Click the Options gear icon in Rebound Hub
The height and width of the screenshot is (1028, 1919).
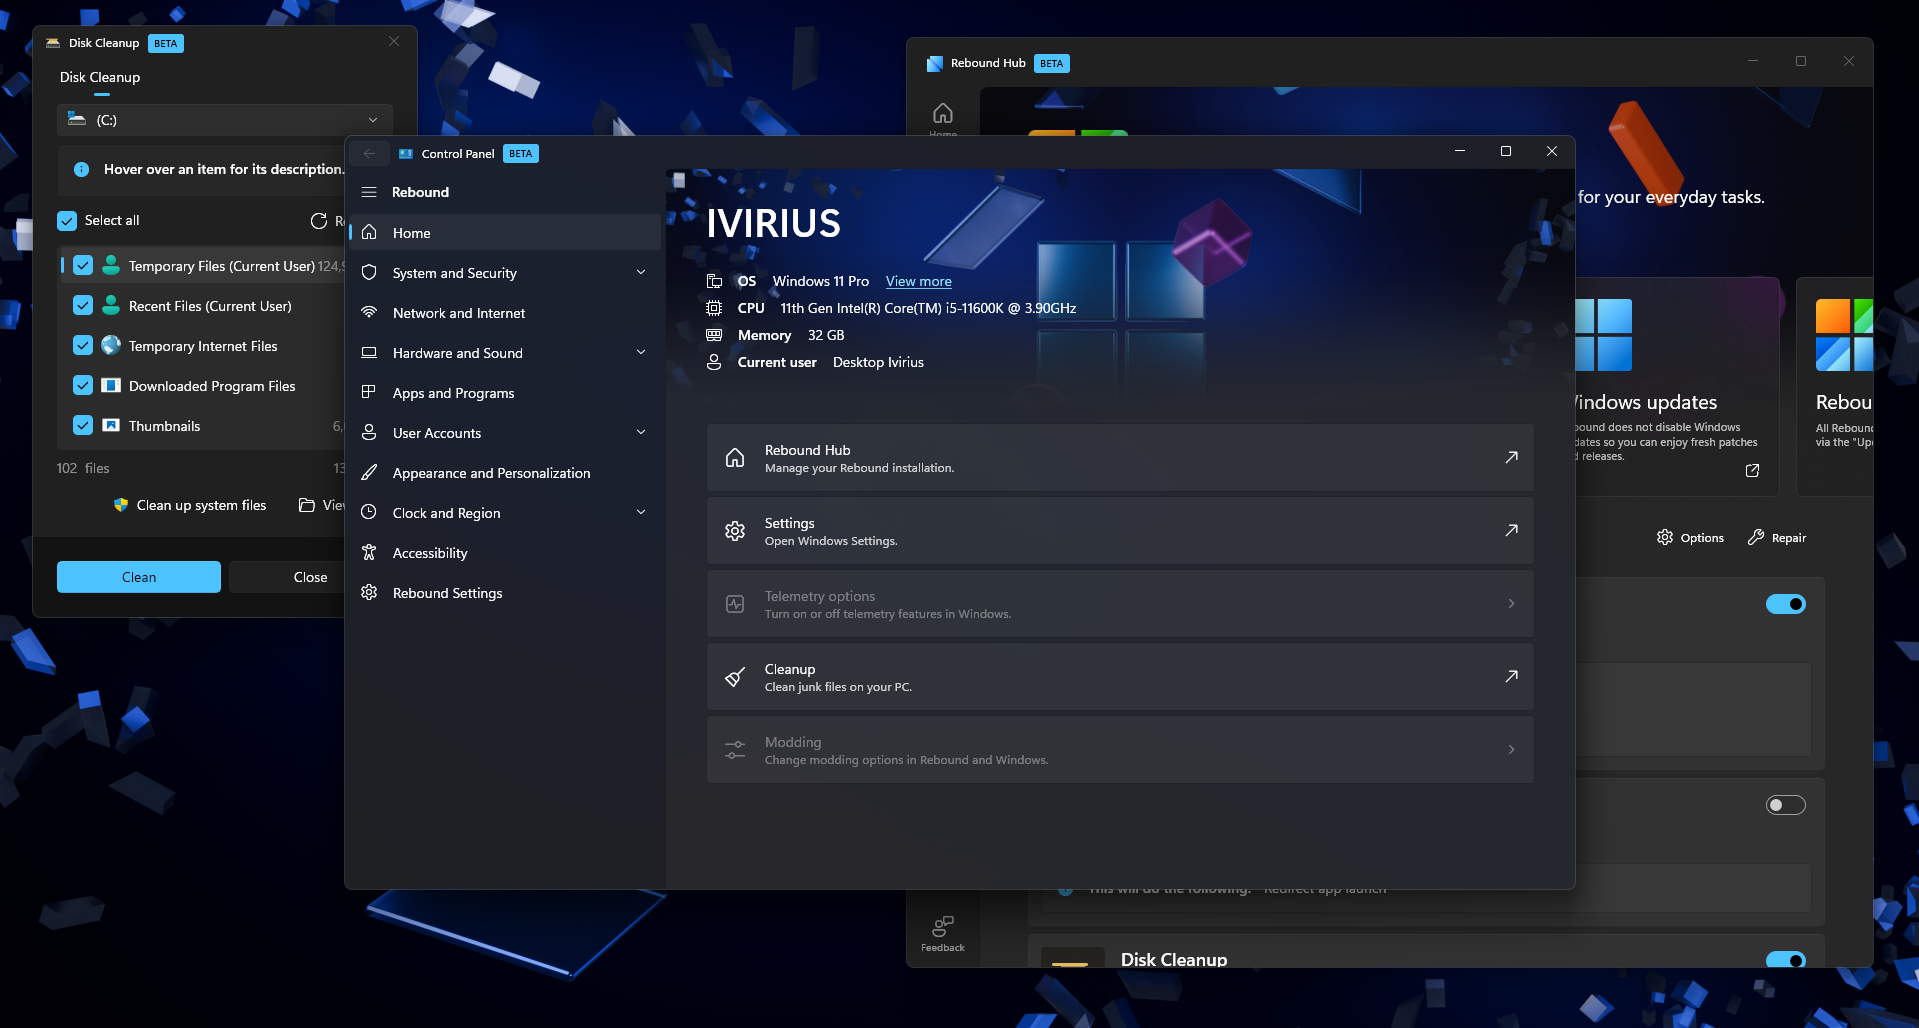coord(1665,537)
